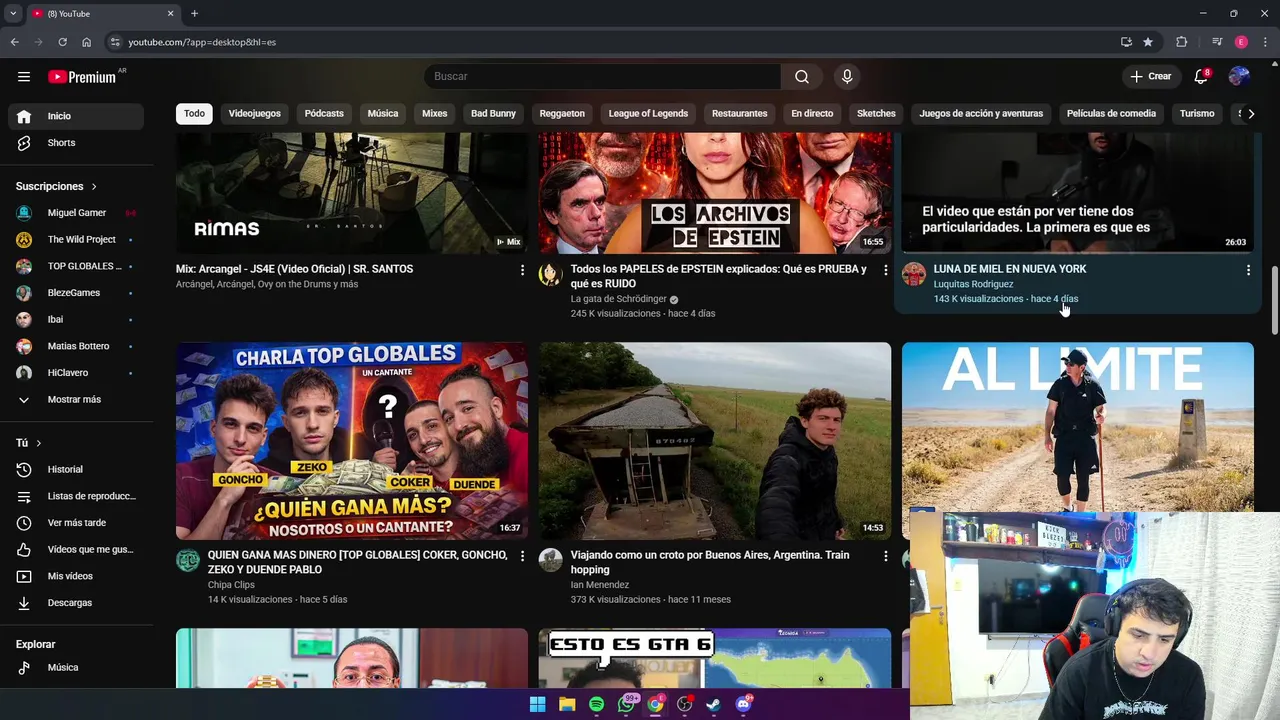
Task: Go to YouTube Premium home logo
Action: [82, 77]
